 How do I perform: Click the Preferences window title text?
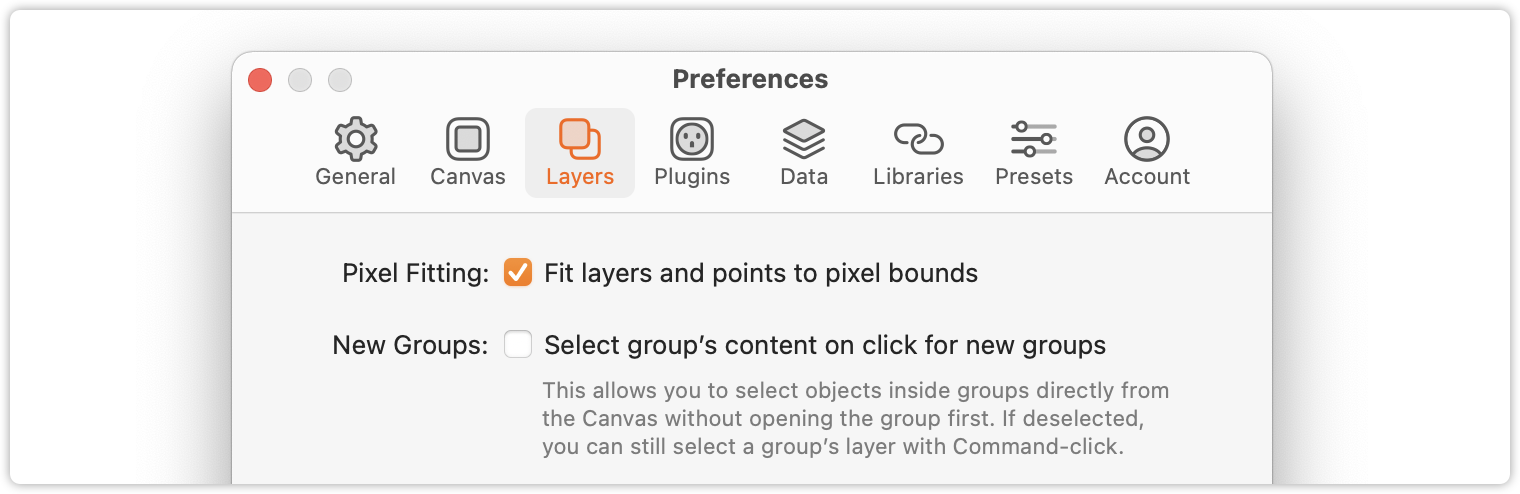750,79
